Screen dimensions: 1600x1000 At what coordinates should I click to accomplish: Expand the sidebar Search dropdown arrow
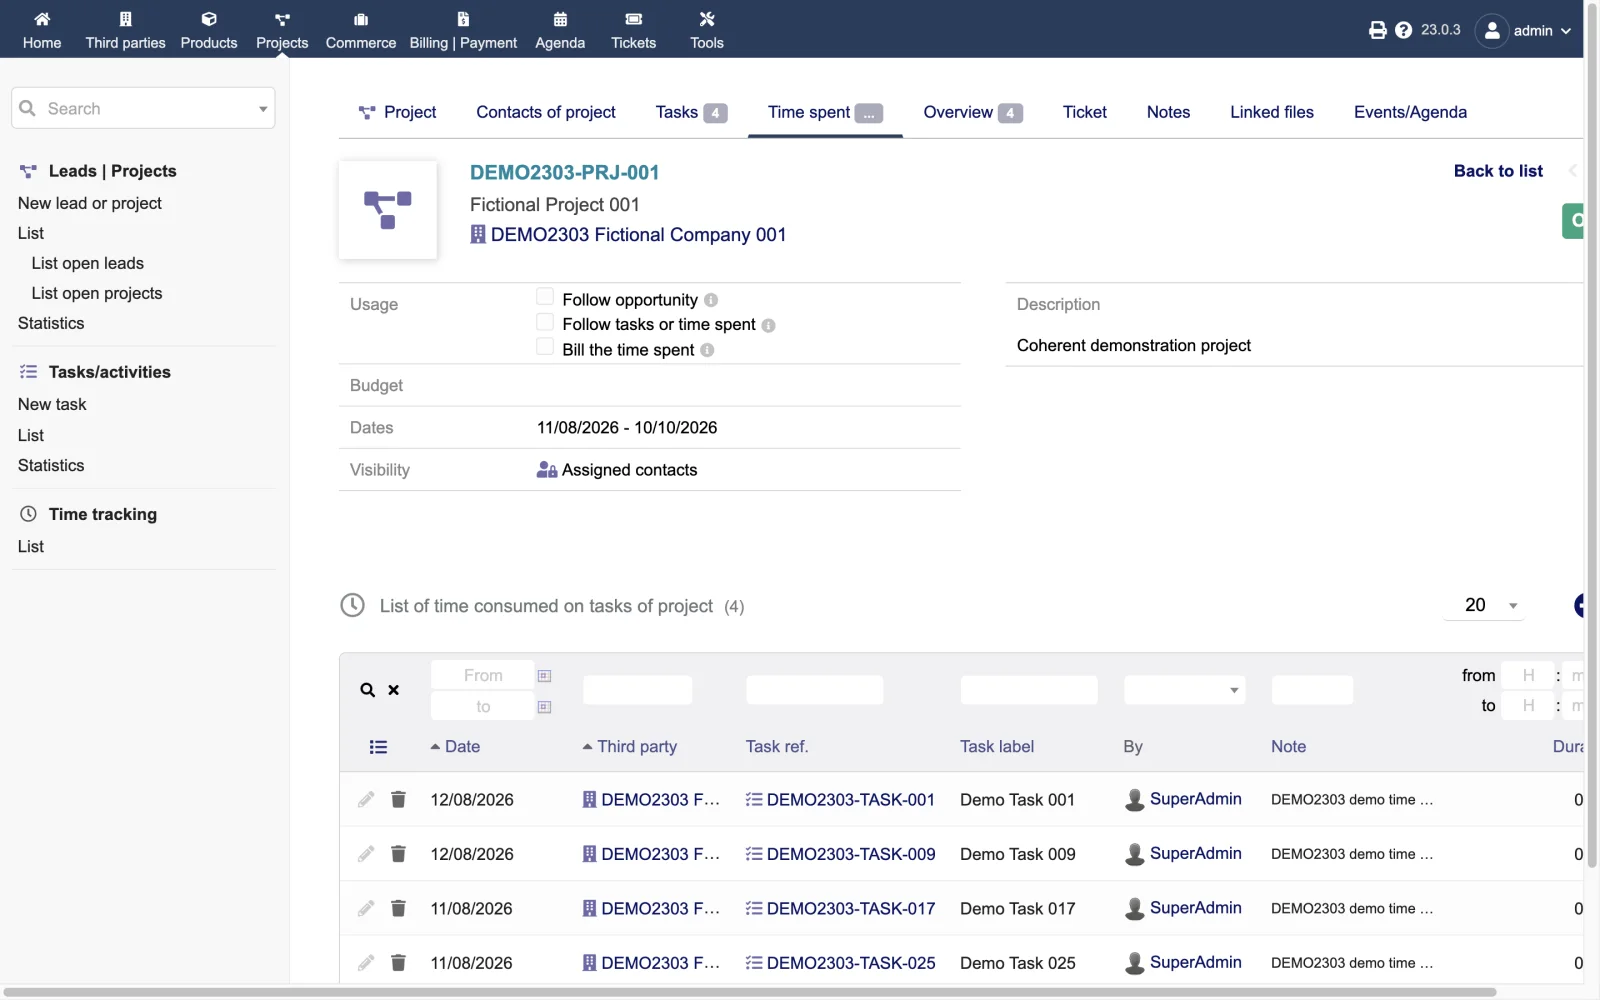(263, 109)
